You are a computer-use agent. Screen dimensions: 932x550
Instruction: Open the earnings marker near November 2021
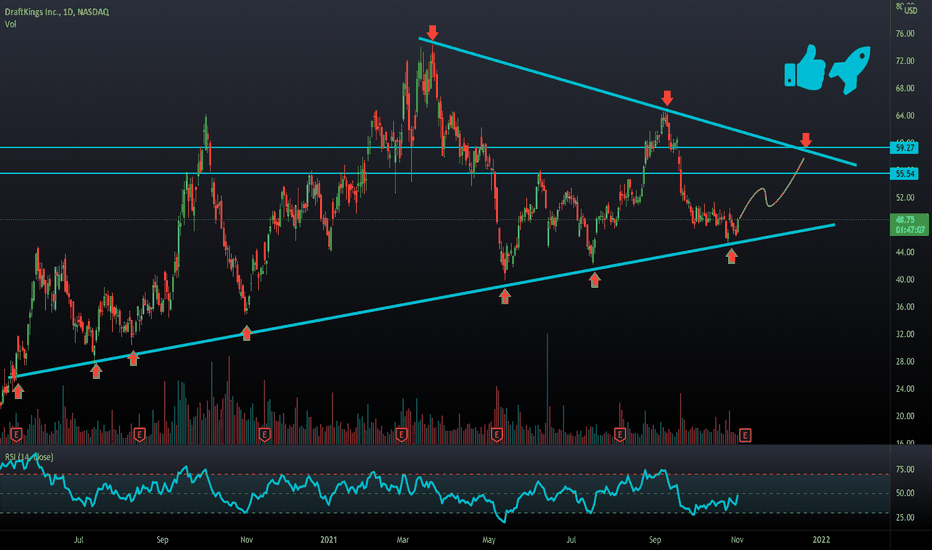coord(745,435)
